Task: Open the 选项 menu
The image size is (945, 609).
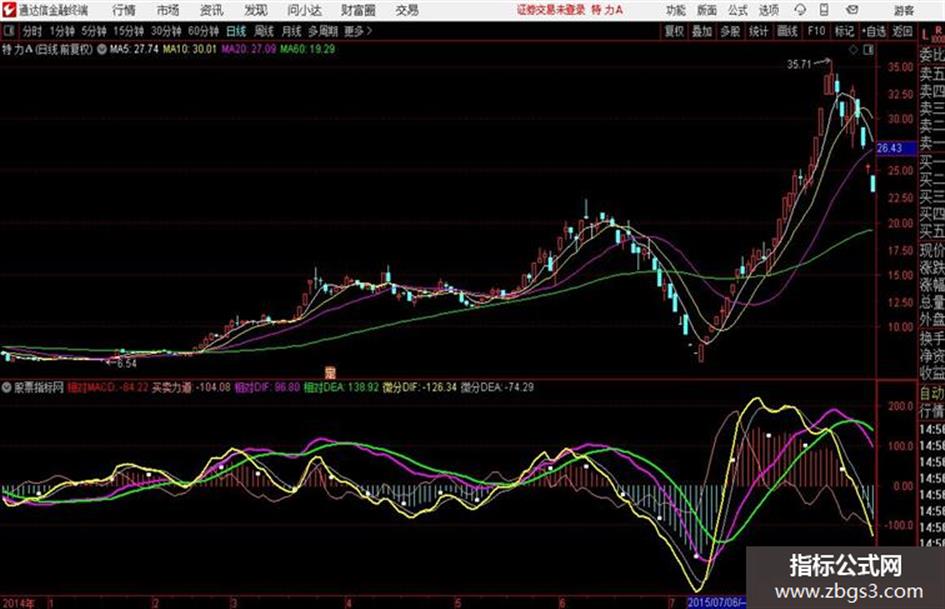Action: (769, 10)
